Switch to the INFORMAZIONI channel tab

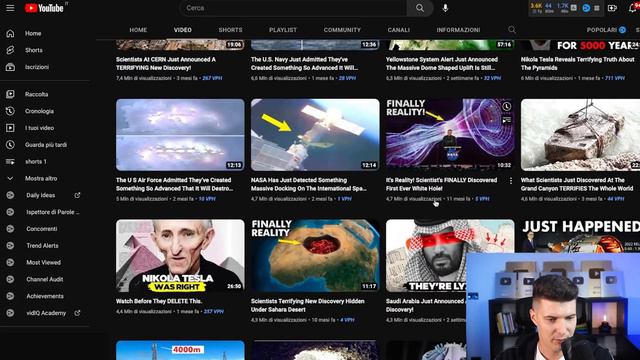tap(458, 30)
